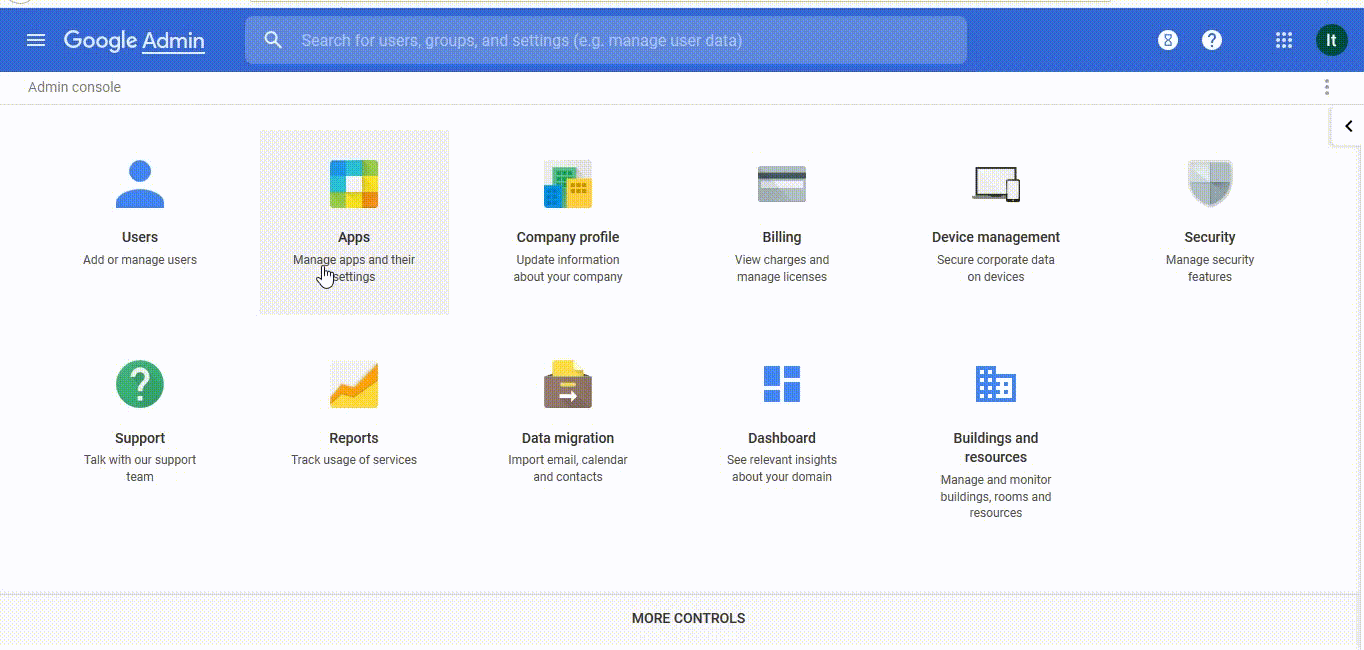Click 'Track usage of services' description
Screen dimensions: 1364x650
pos(354,460)
